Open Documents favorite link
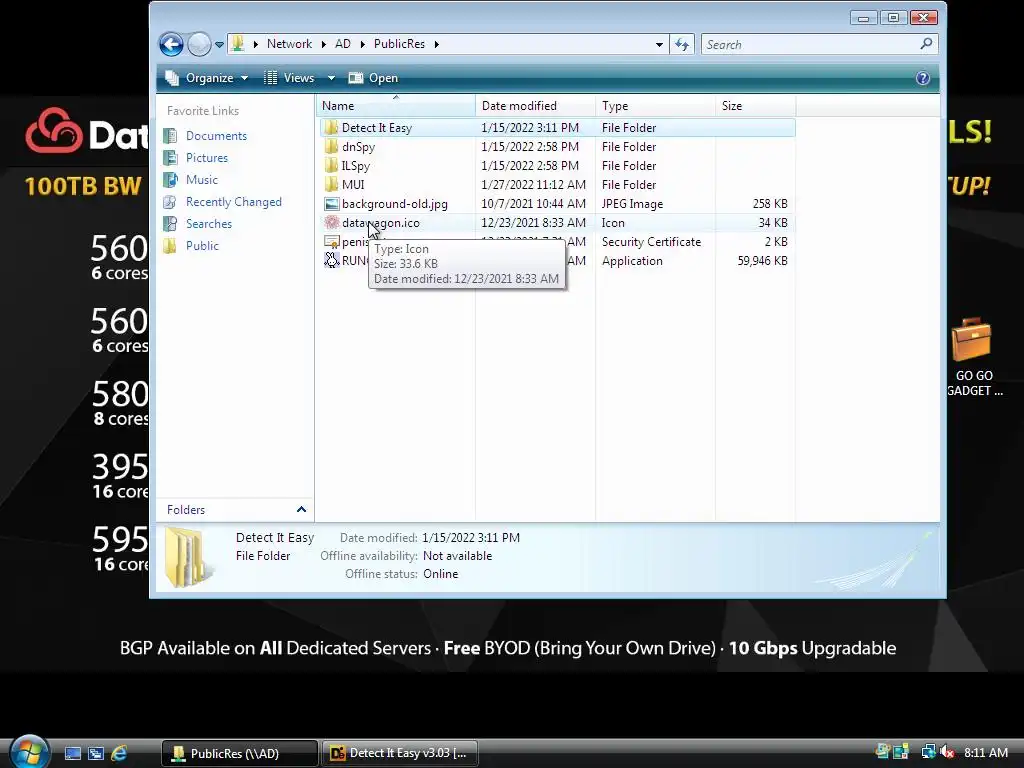The width and height of the screenshot is (1024, 768). [x=216, y=136]
